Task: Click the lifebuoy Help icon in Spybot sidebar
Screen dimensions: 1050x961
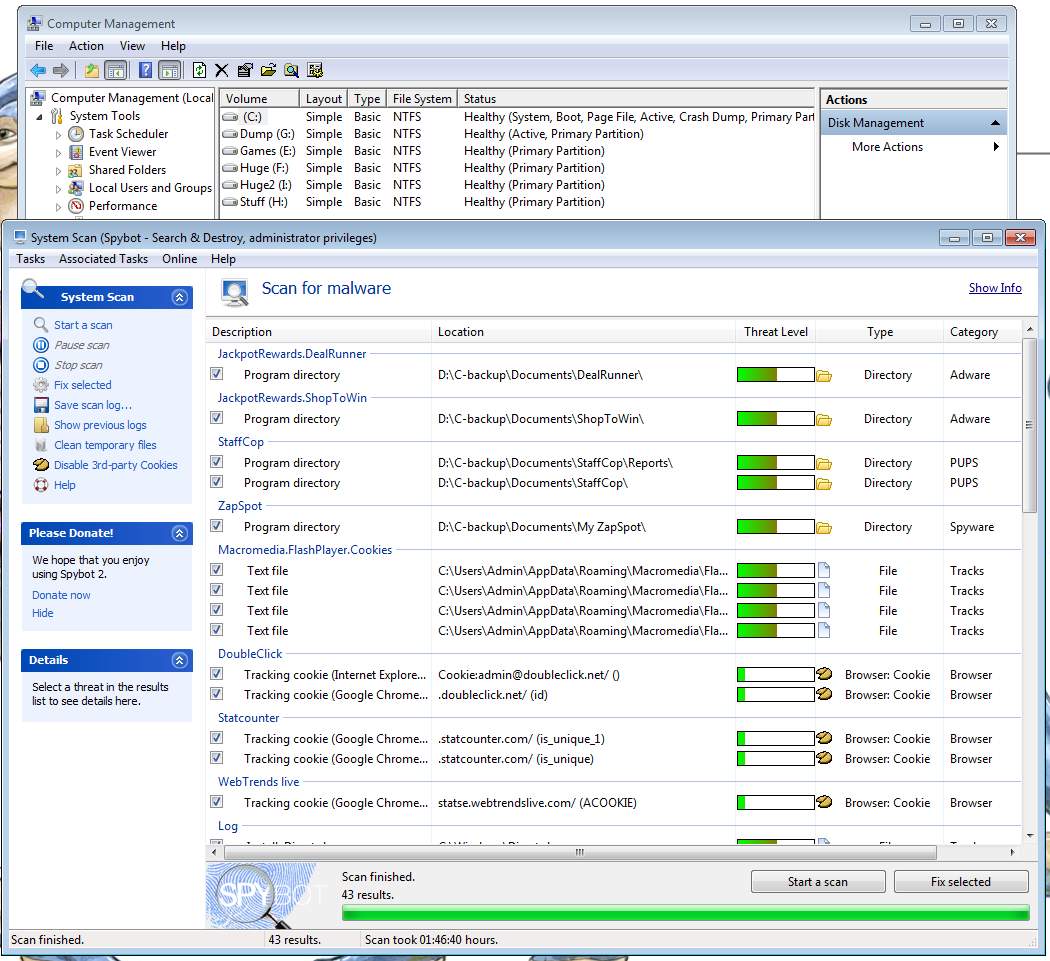Action: point(42,485)
